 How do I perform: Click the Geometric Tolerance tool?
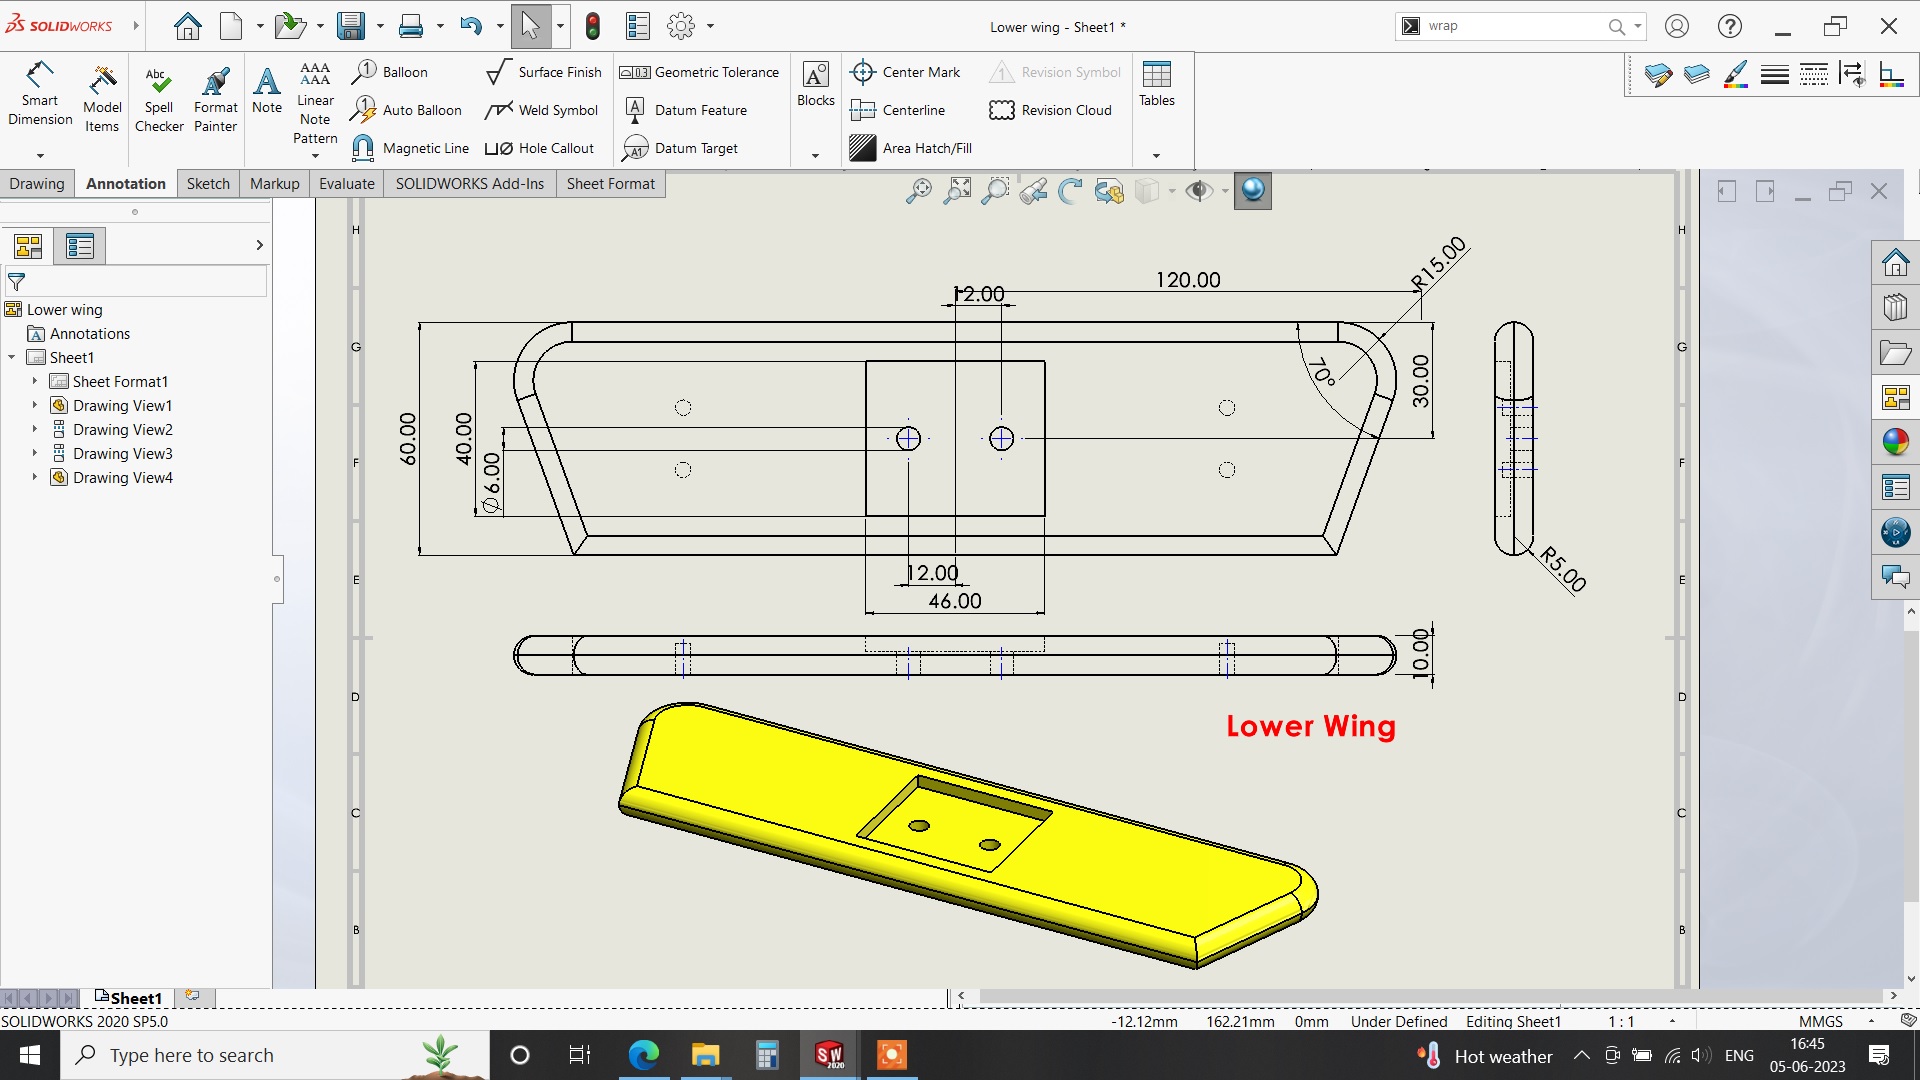point(699,72)
